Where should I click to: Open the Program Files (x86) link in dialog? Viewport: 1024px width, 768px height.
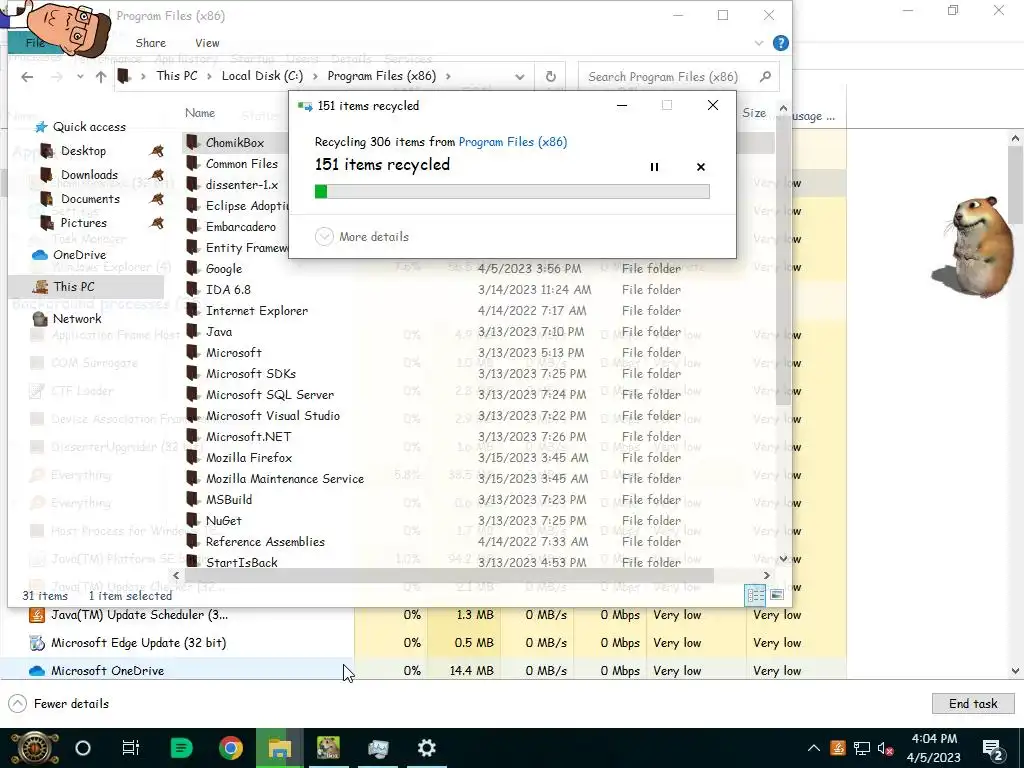click(513, 142)
